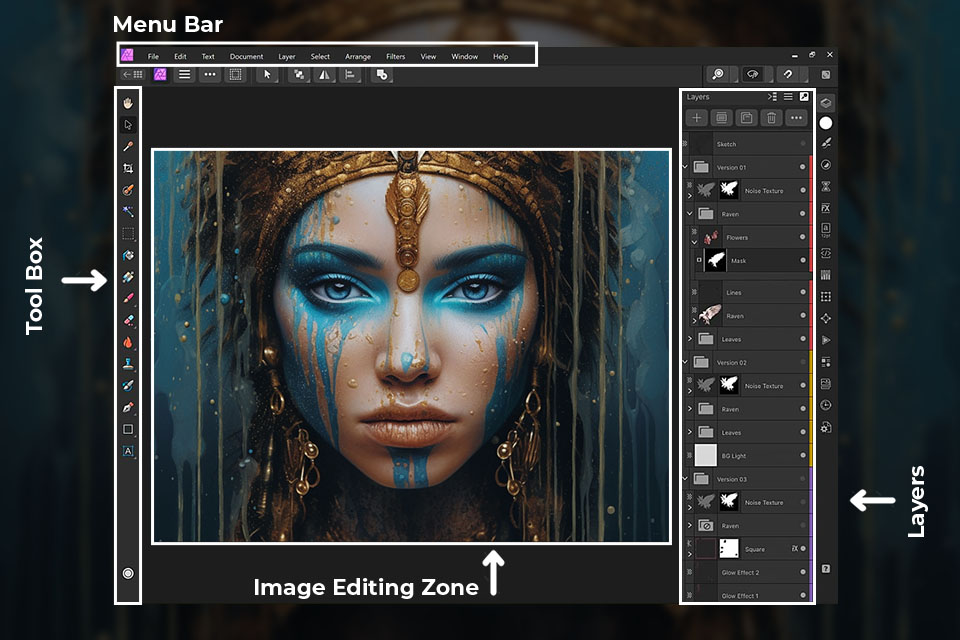The width and height of the screenshot is (960, 640).
Task: Open the Adjustments panel icon
Action: 826,165
